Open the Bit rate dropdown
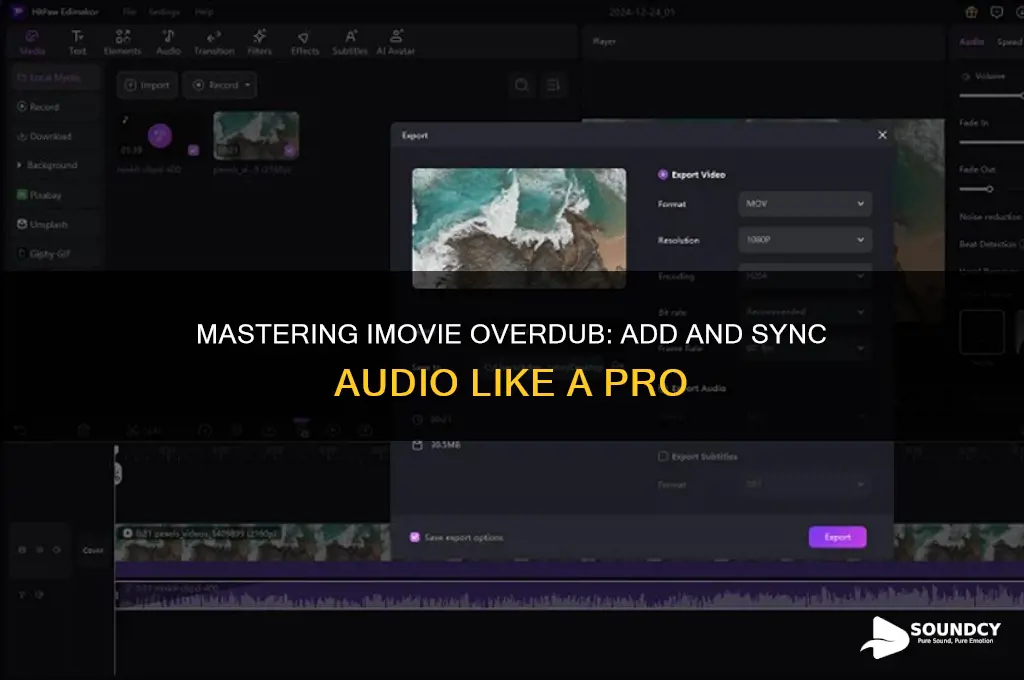The image size is (1024, 680). click(x=805, y=312)
